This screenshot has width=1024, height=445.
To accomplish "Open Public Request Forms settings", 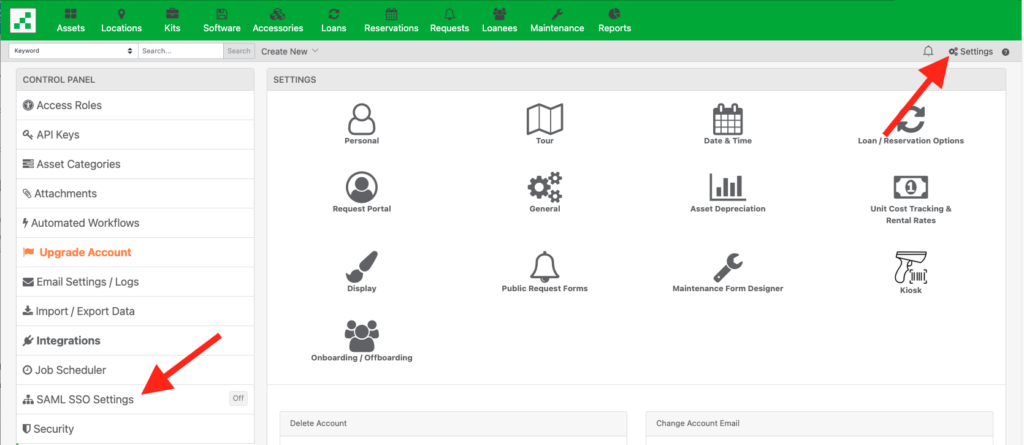I will coord(545,271).
